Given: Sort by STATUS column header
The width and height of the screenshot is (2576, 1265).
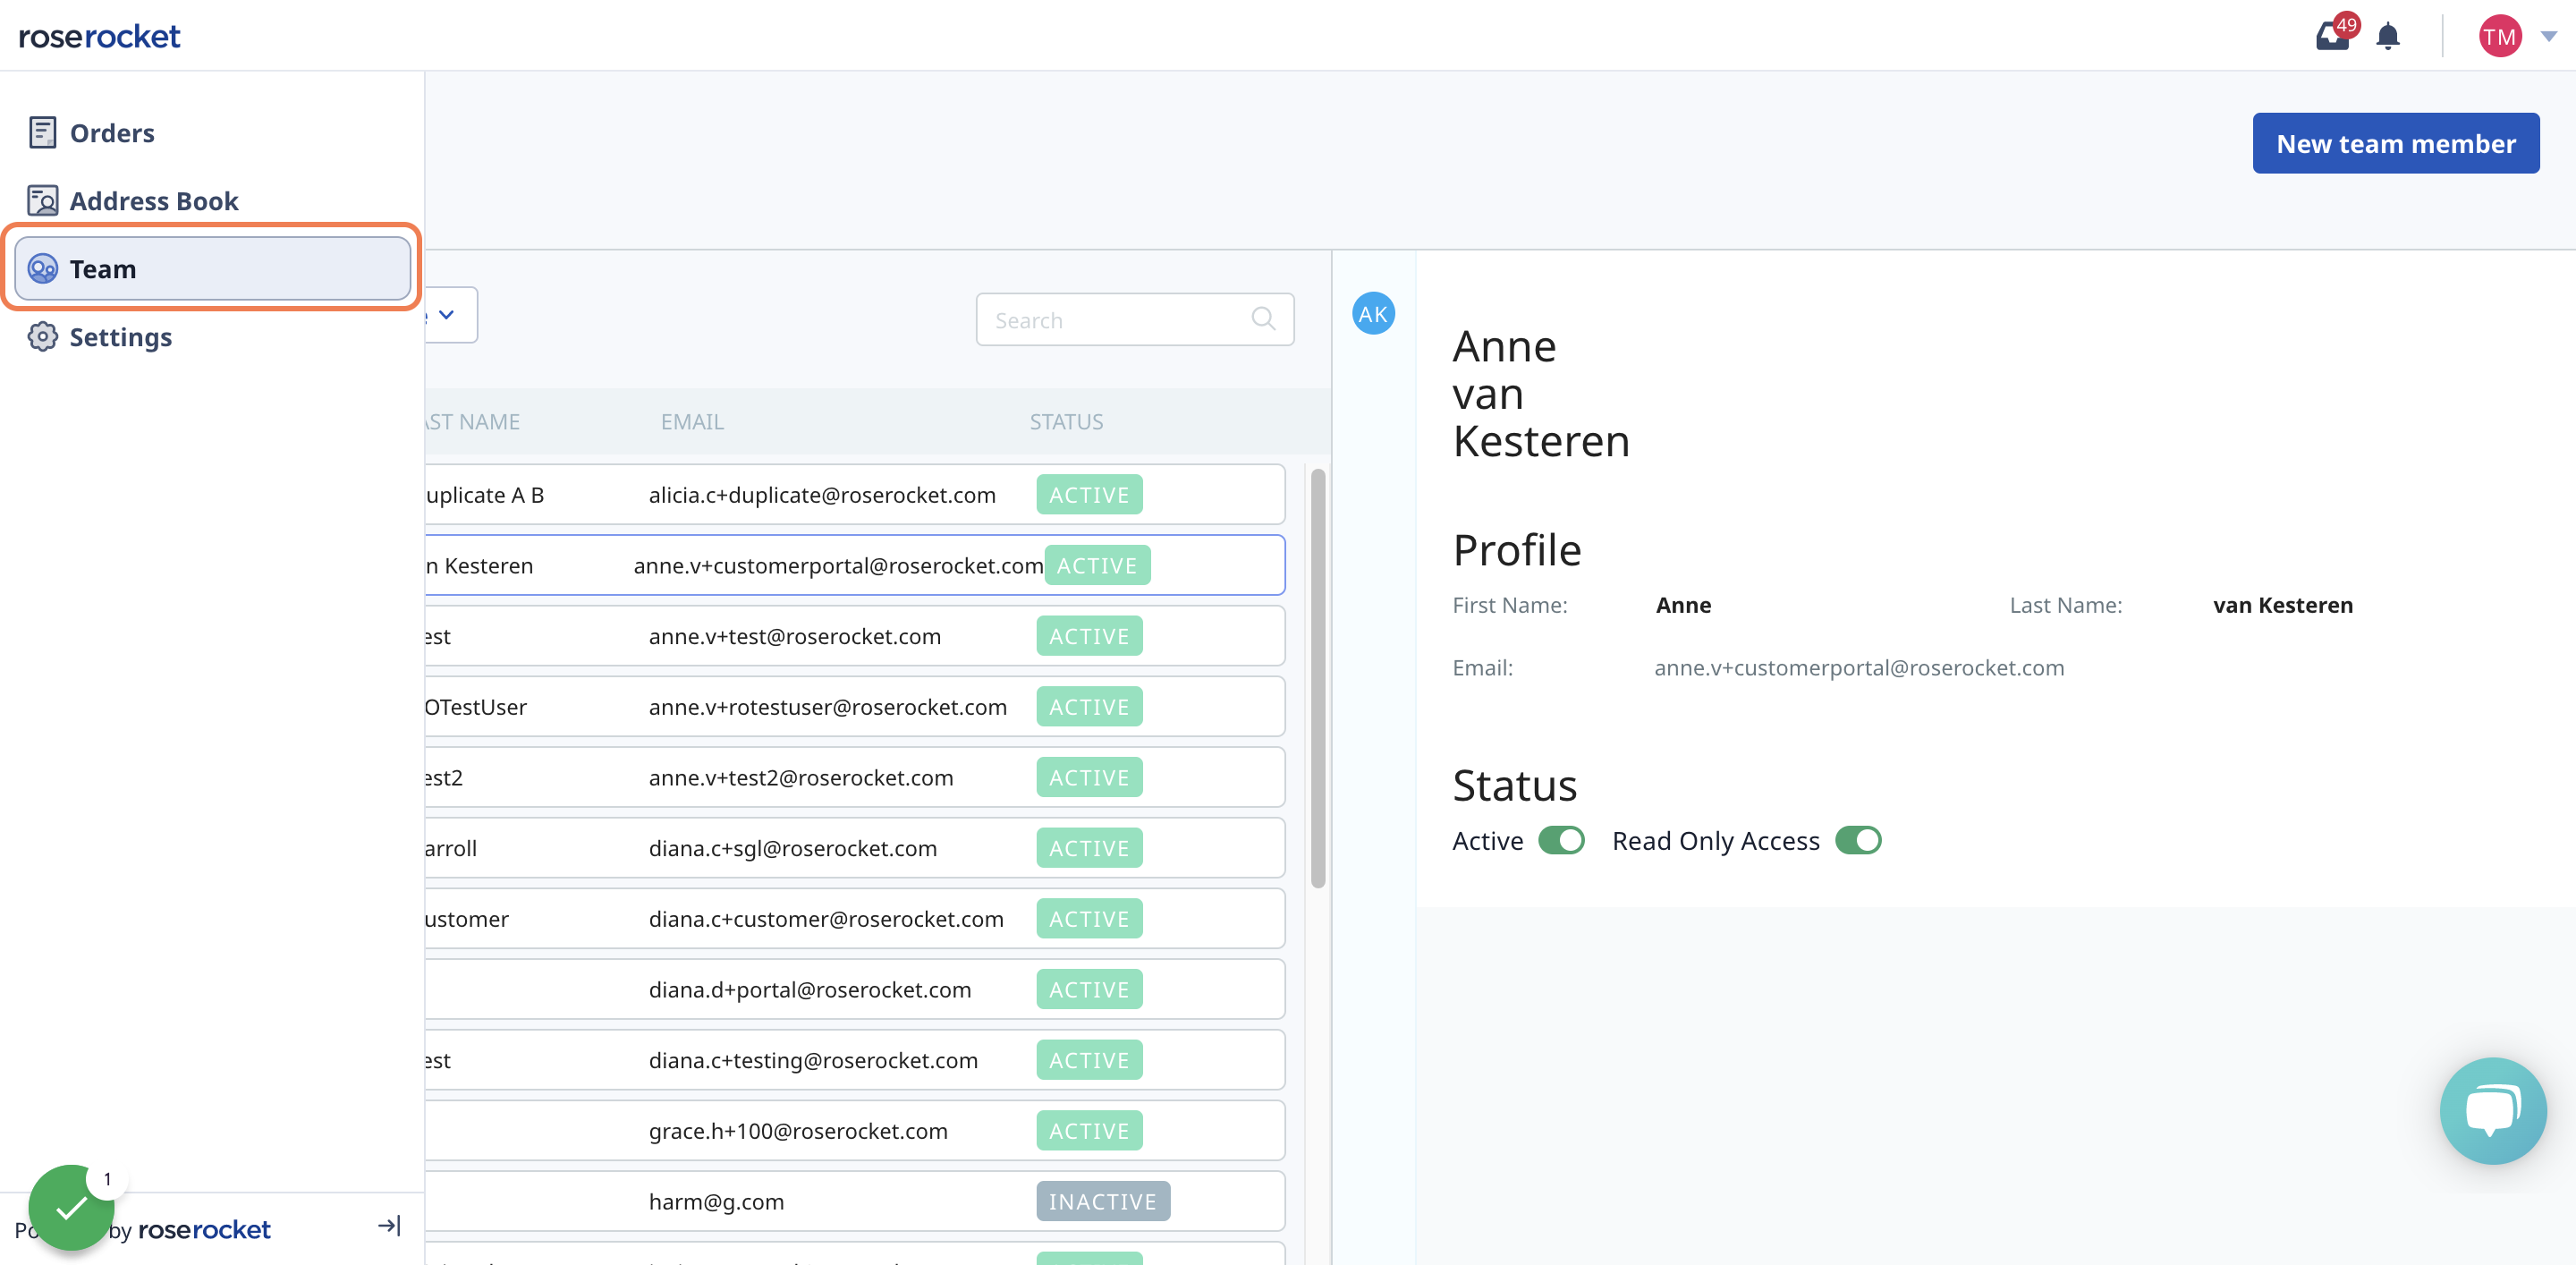Looking at the screenshot, I should click(1066, 421).
